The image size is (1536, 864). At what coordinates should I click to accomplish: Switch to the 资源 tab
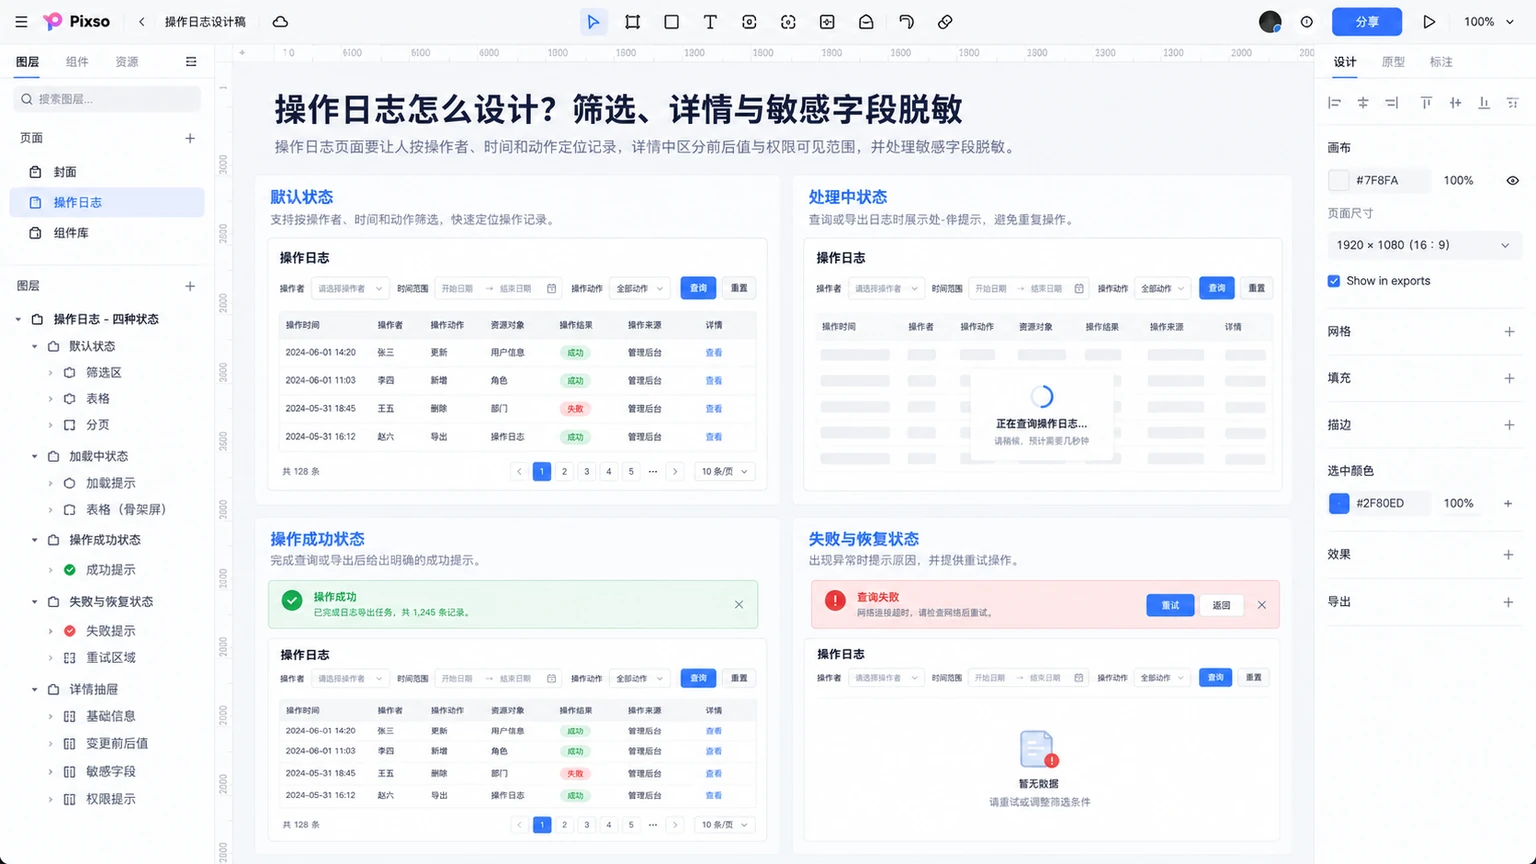click(127, 62)
